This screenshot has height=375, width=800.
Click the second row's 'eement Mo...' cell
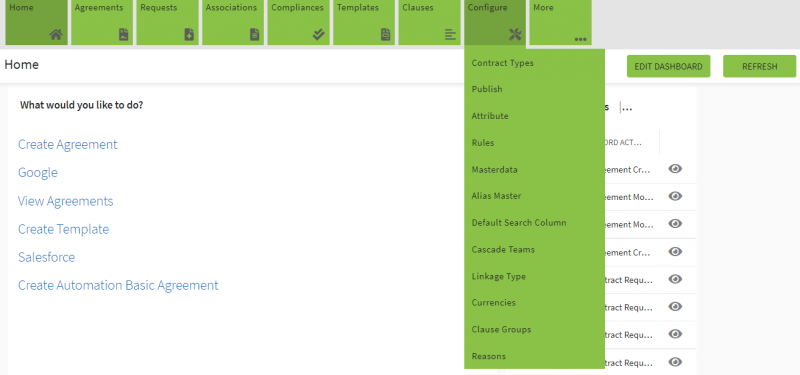(629, 197)
